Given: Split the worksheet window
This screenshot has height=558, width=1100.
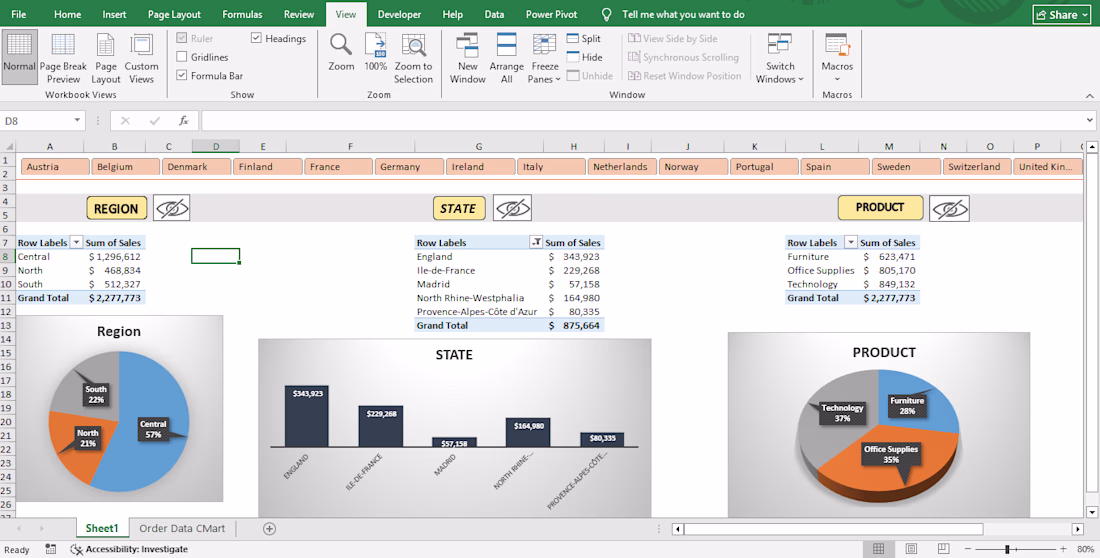Looking at the screenshot, I should [584, 39].
